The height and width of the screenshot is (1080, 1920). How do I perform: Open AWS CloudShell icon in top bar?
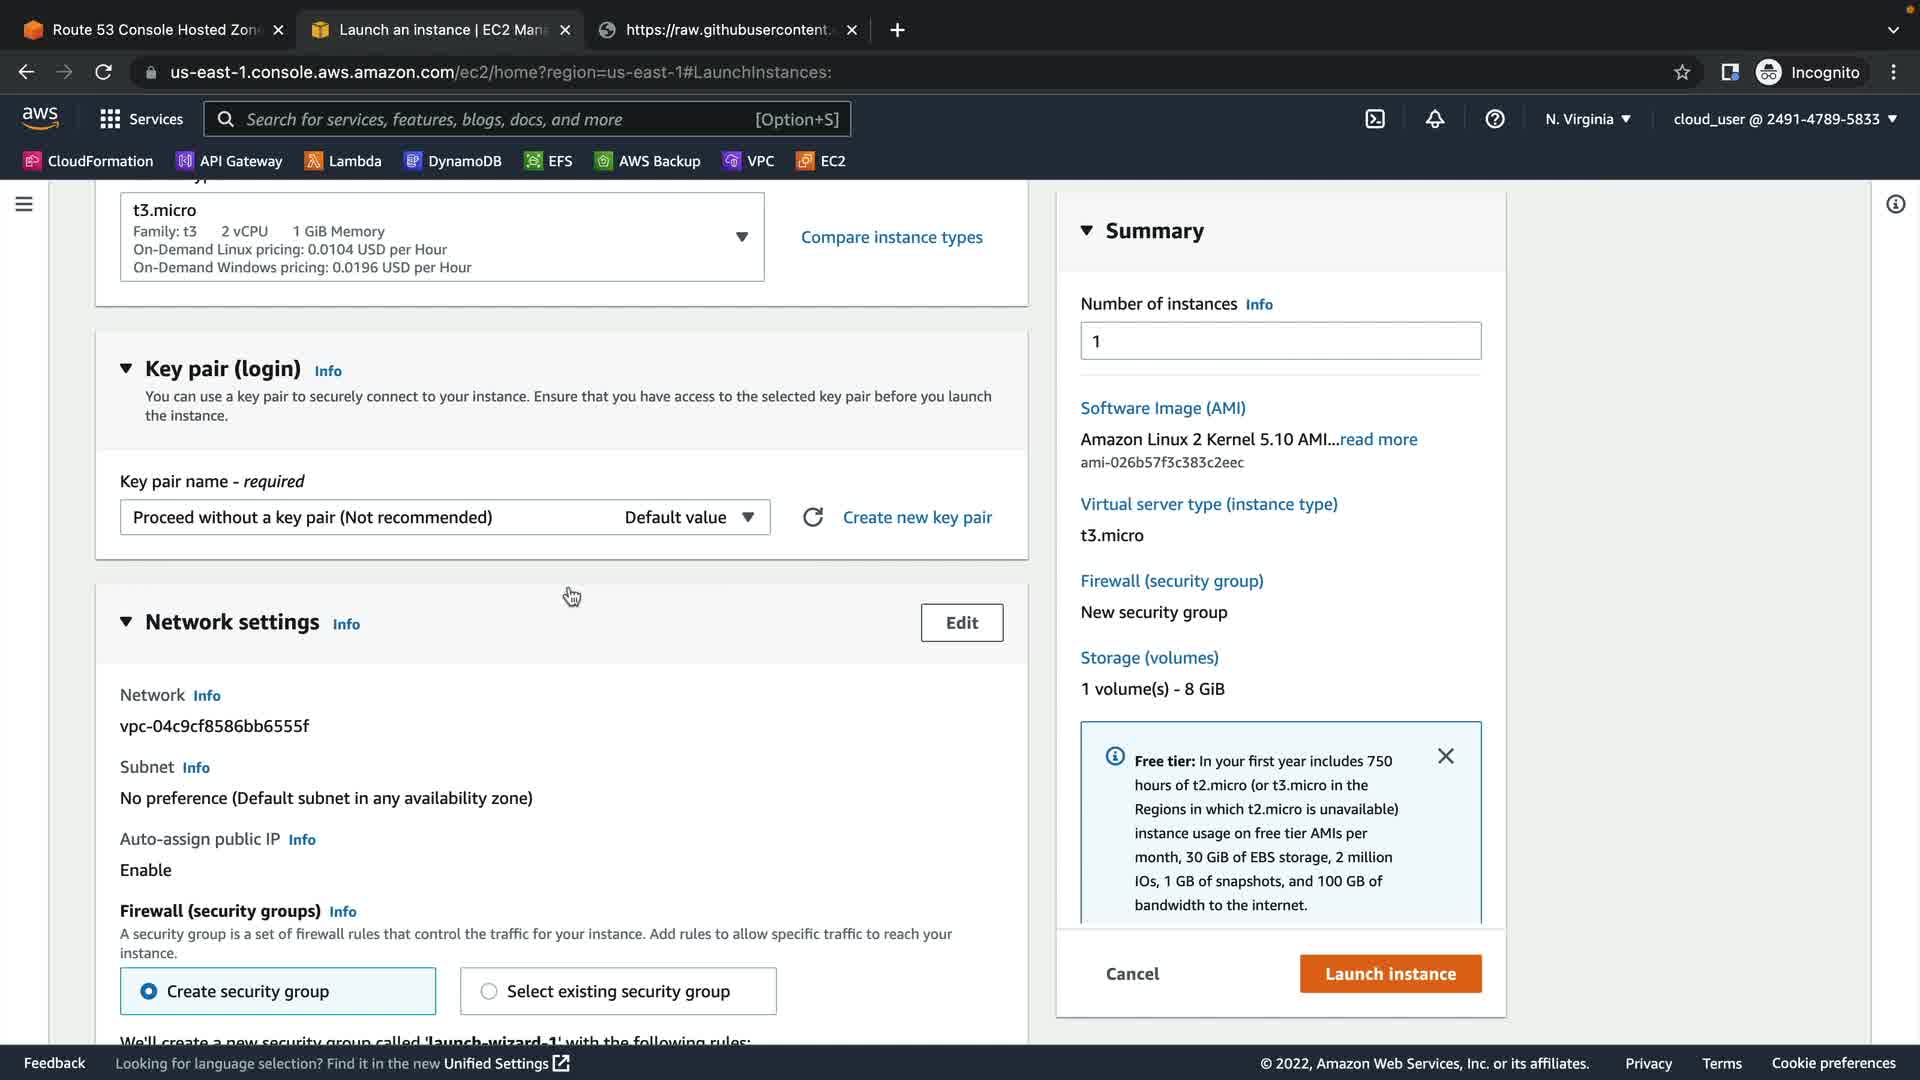[x=1375, y=119]
